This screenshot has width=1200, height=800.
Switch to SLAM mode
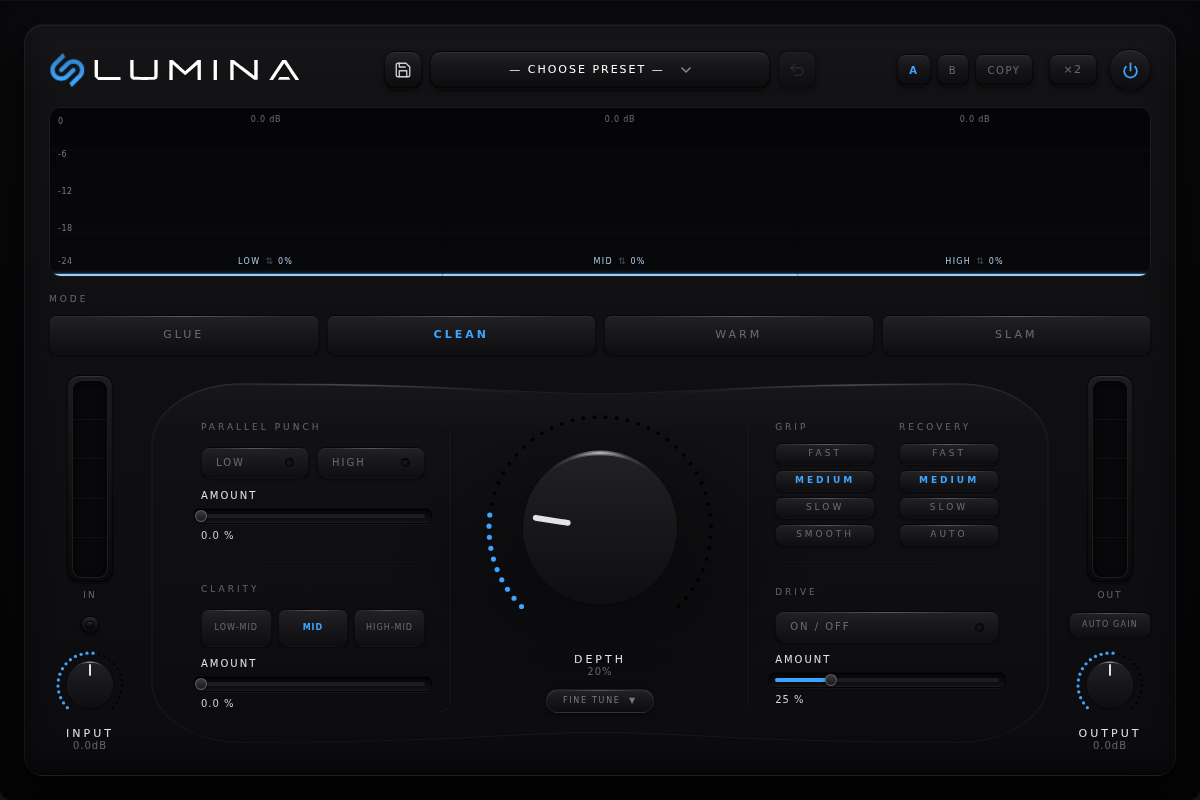click(x=1016, y=335)
